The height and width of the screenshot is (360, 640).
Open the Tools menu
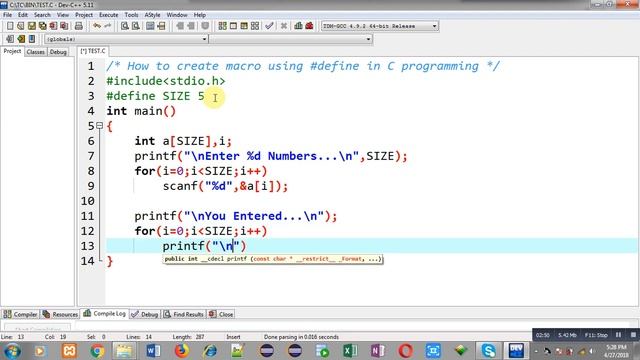pos(131,15)
